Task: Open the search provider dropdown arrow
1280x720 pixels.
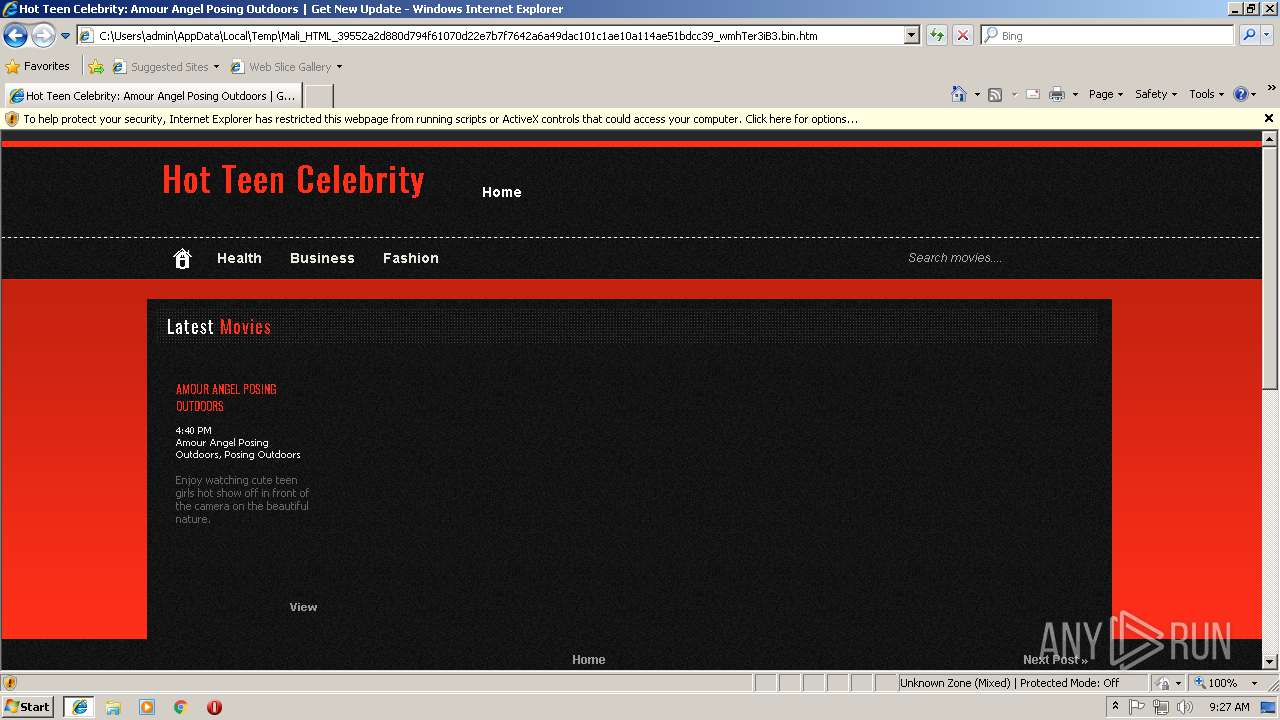Action: [x=1267, y=36]
